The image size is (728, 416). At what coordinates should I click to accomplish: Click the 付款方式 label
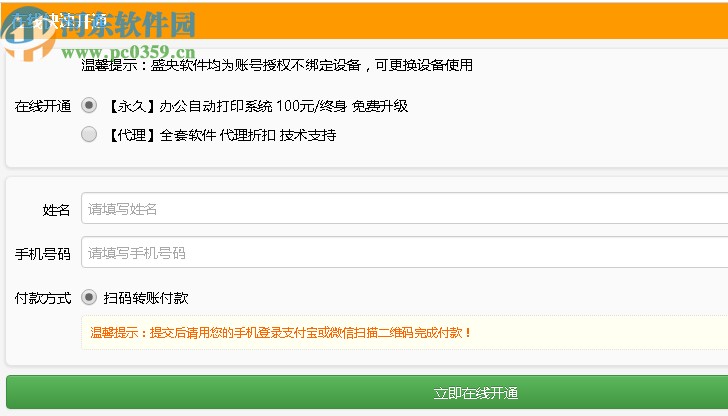point(43,298)
